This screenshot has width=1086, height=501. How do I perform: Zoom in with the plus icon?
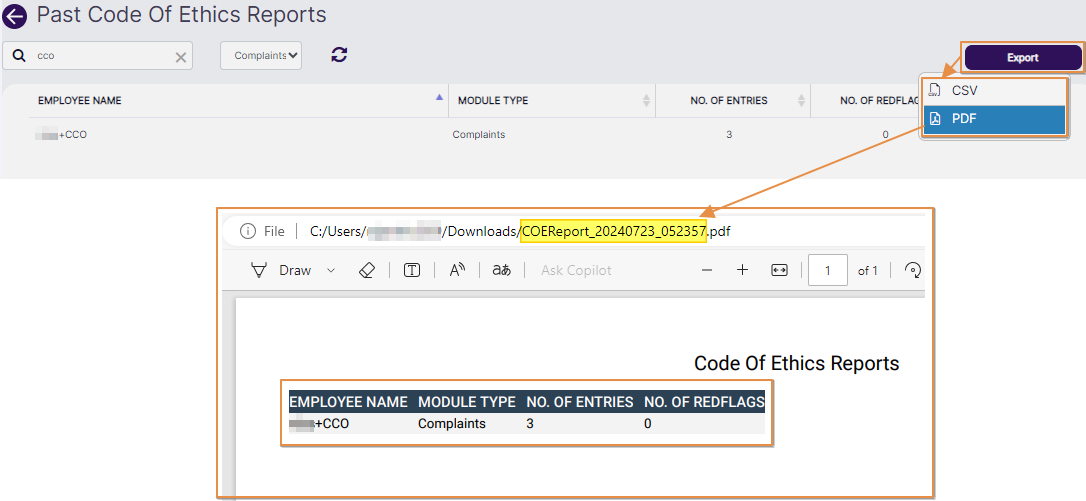742,270
